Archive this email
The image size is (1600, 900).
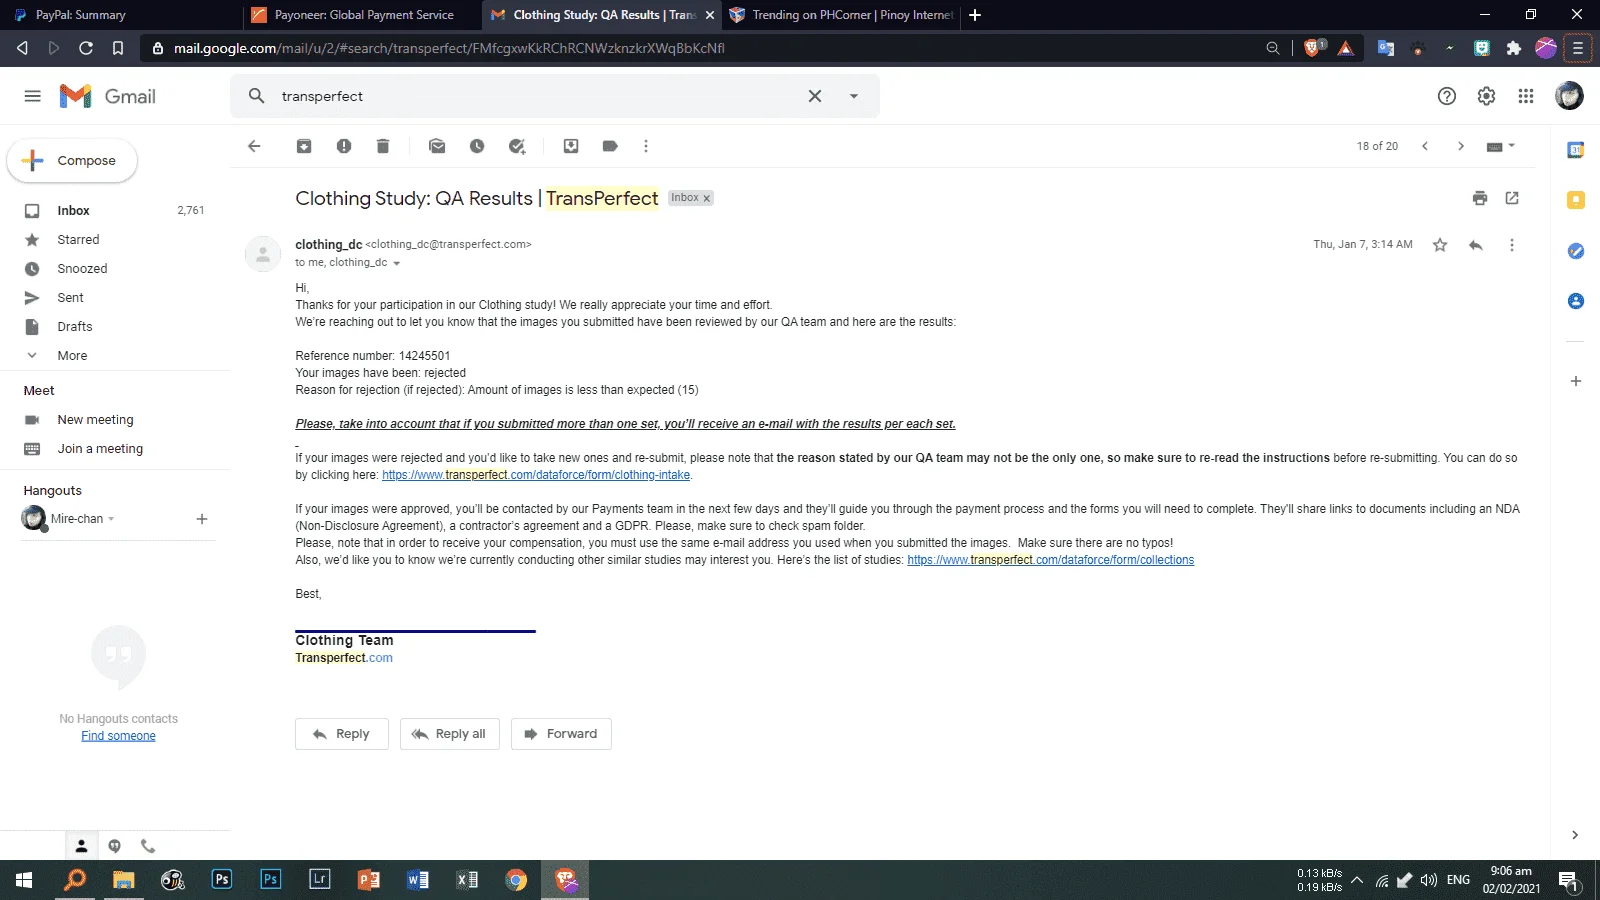tap(304, 146)
